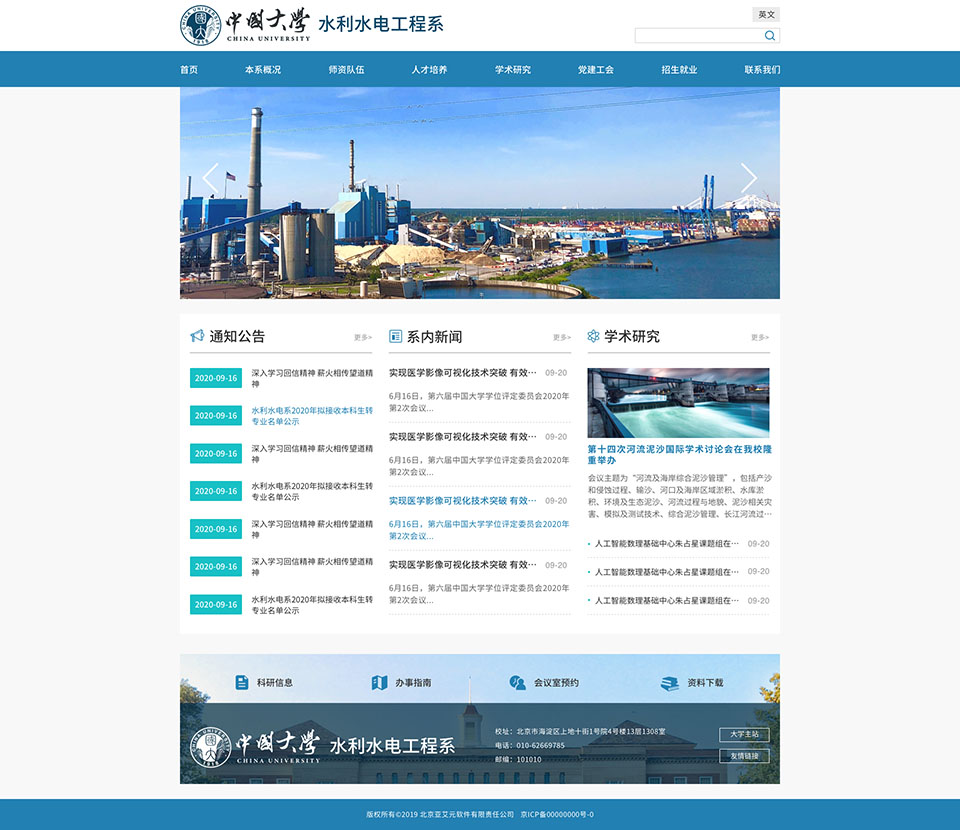Screen dimensions: 960x830
Task: Click the previous slide arrow on banner
Action: pyautogui.click(x=210, y=179)
